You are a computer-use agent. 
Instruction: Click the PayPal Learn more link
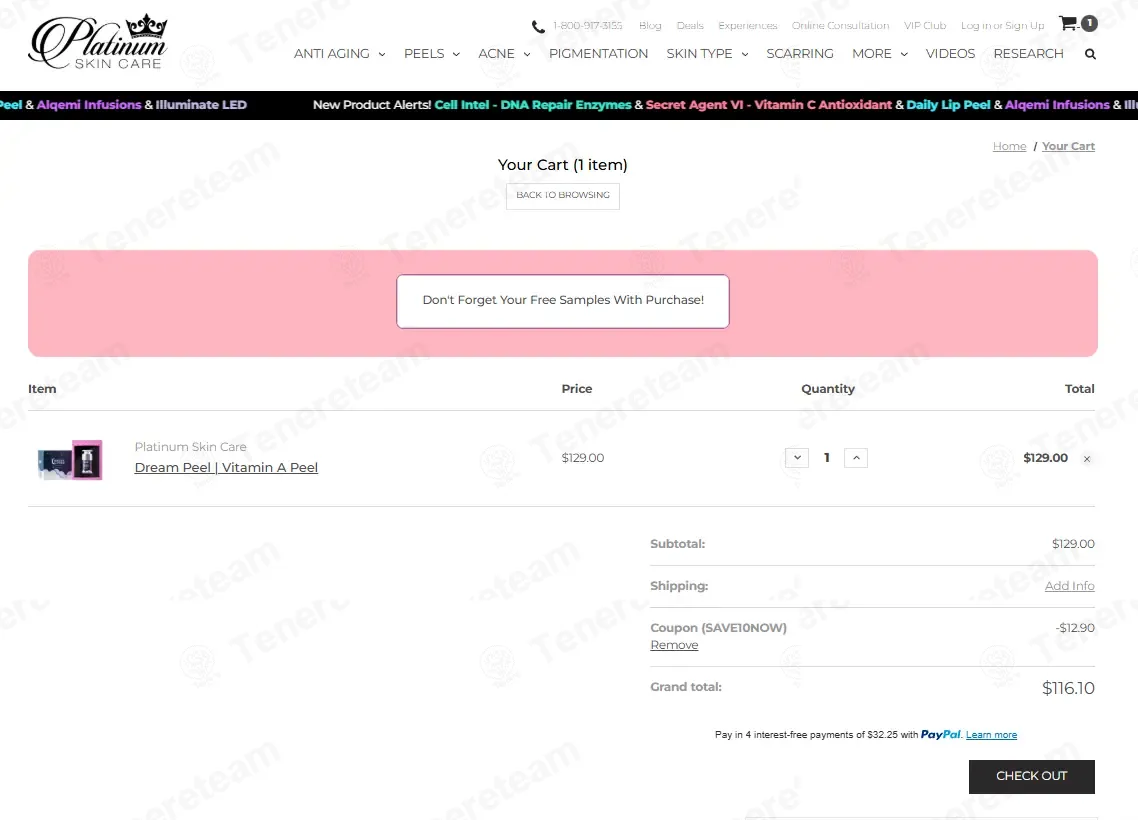coord(991,735)
